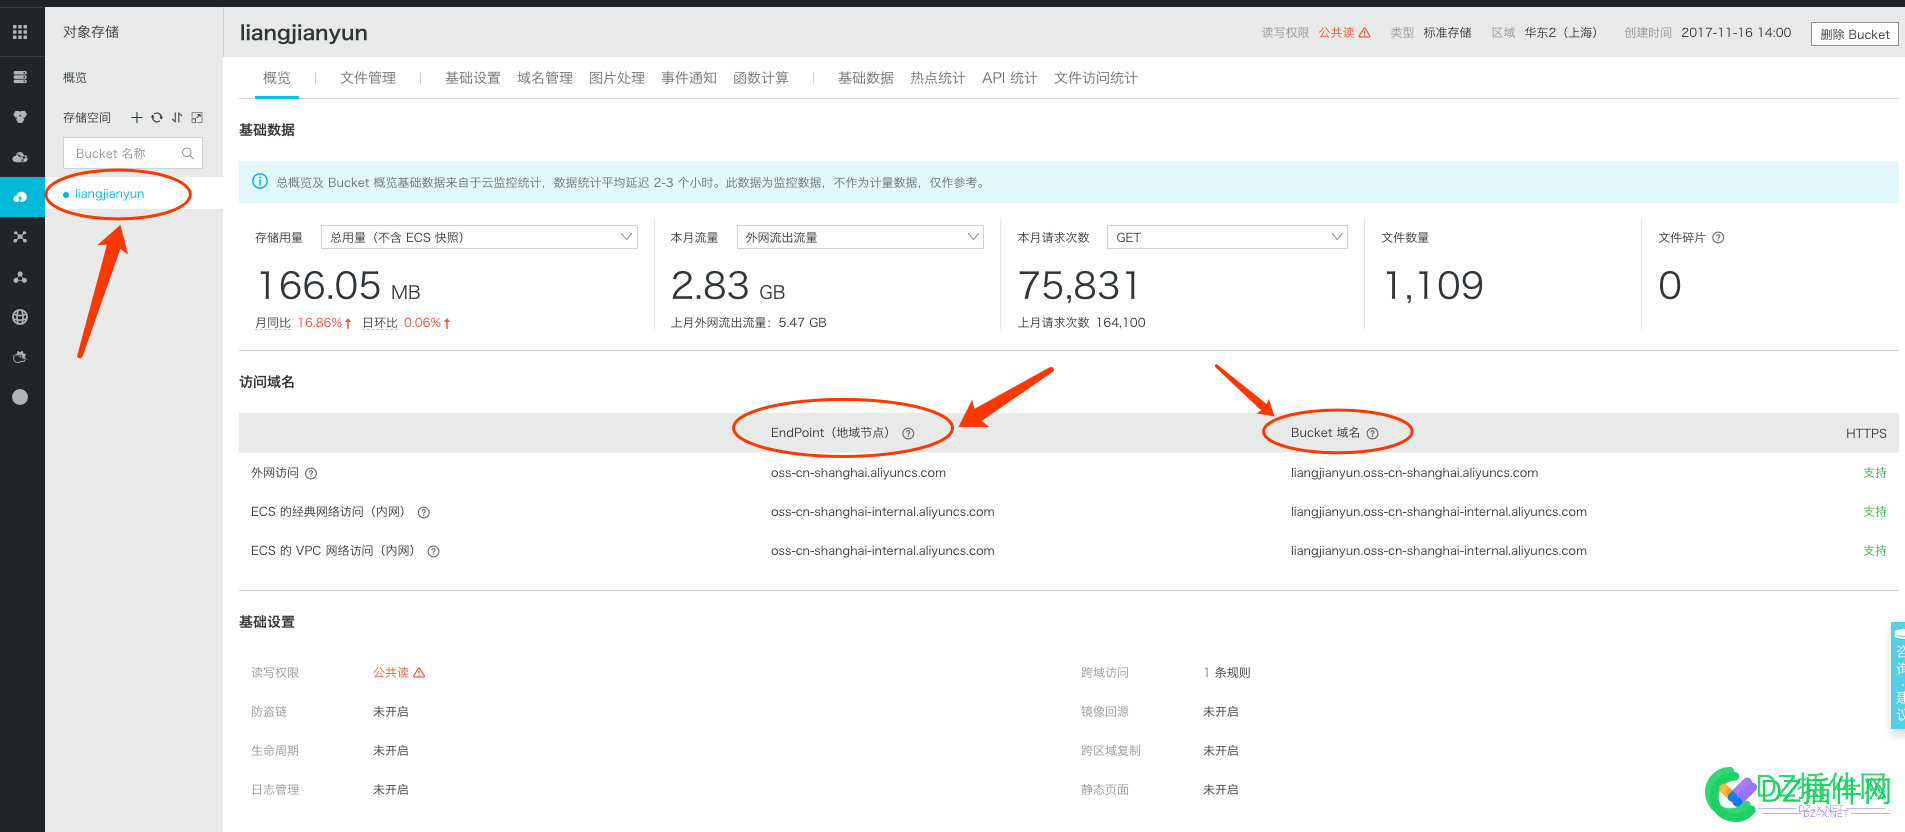
Task: Open help icon beside Bucket 域名
Action: (1372, 433)
